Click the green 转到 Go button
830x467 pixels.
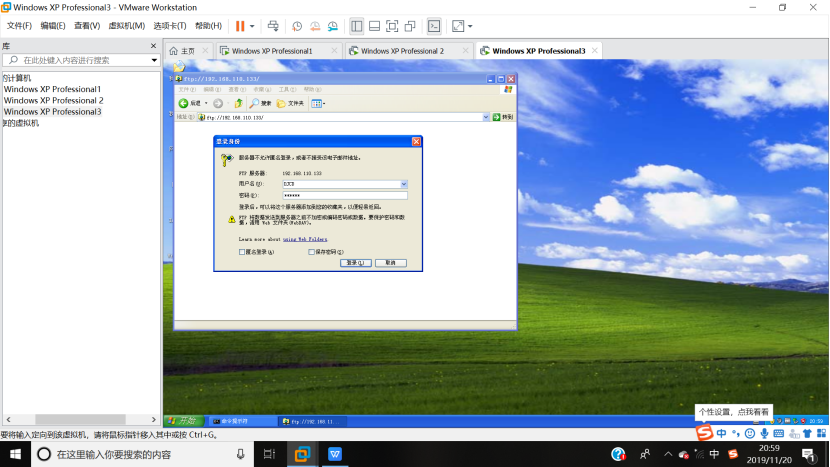point(503,117)
